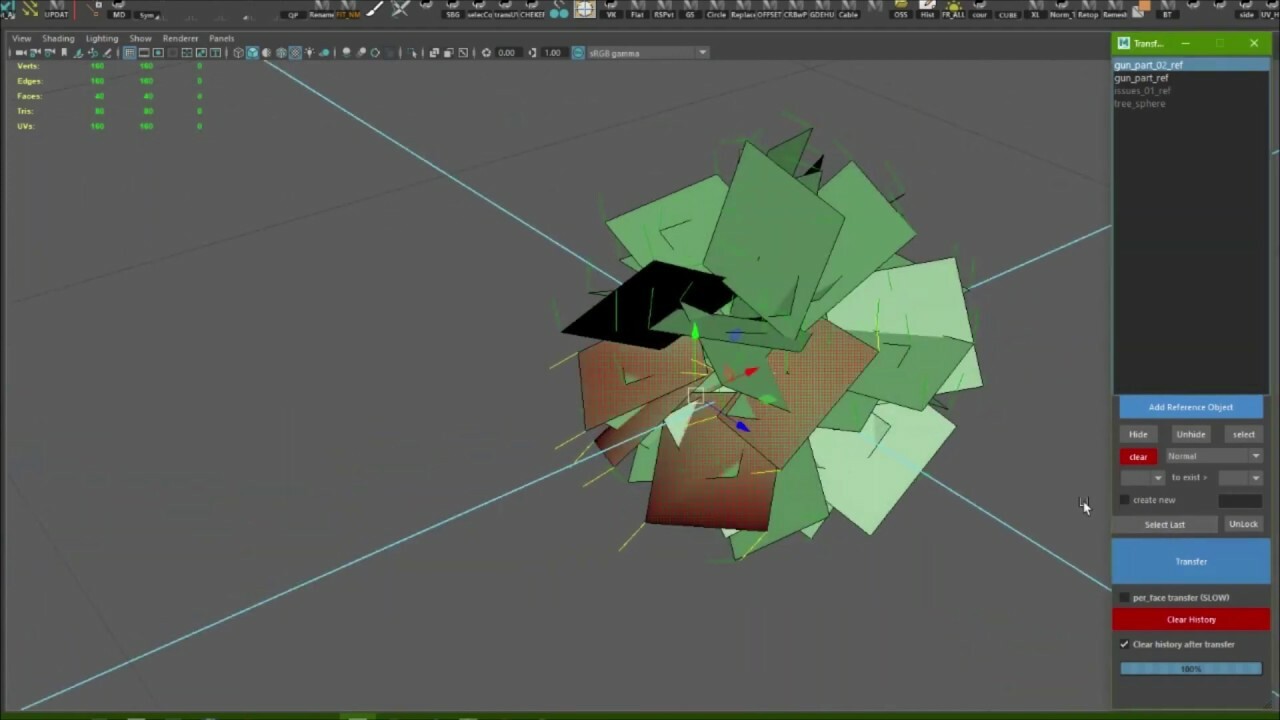Uncheck Clear history after transfer
This screenshot has width=1280, height=720.
click(1124, 644)
